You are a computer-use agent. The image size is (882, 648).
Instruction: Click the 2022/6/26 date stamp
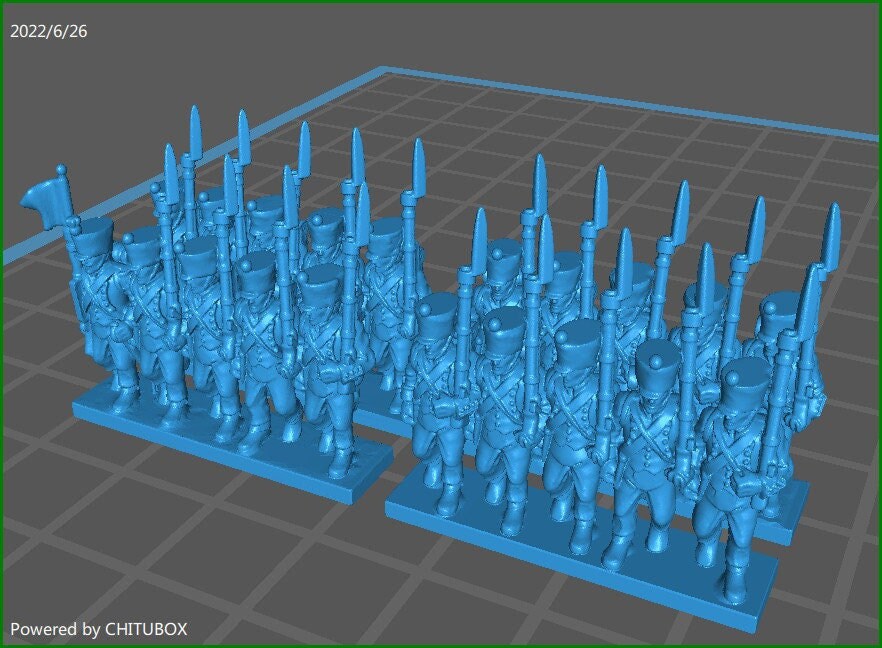tap(48, 31)
